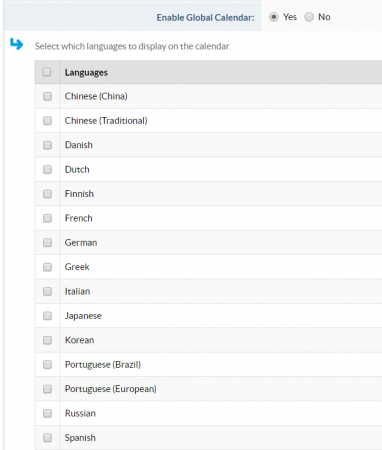Viewport: 382px width, 450px height.
Task: Select Yes for Enable Global Calendar
Action: [x=274, y=17]
